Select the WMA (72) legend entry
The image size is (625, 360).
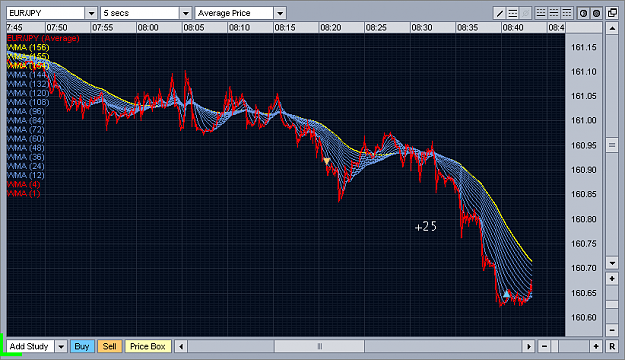(x=26, y=130)
